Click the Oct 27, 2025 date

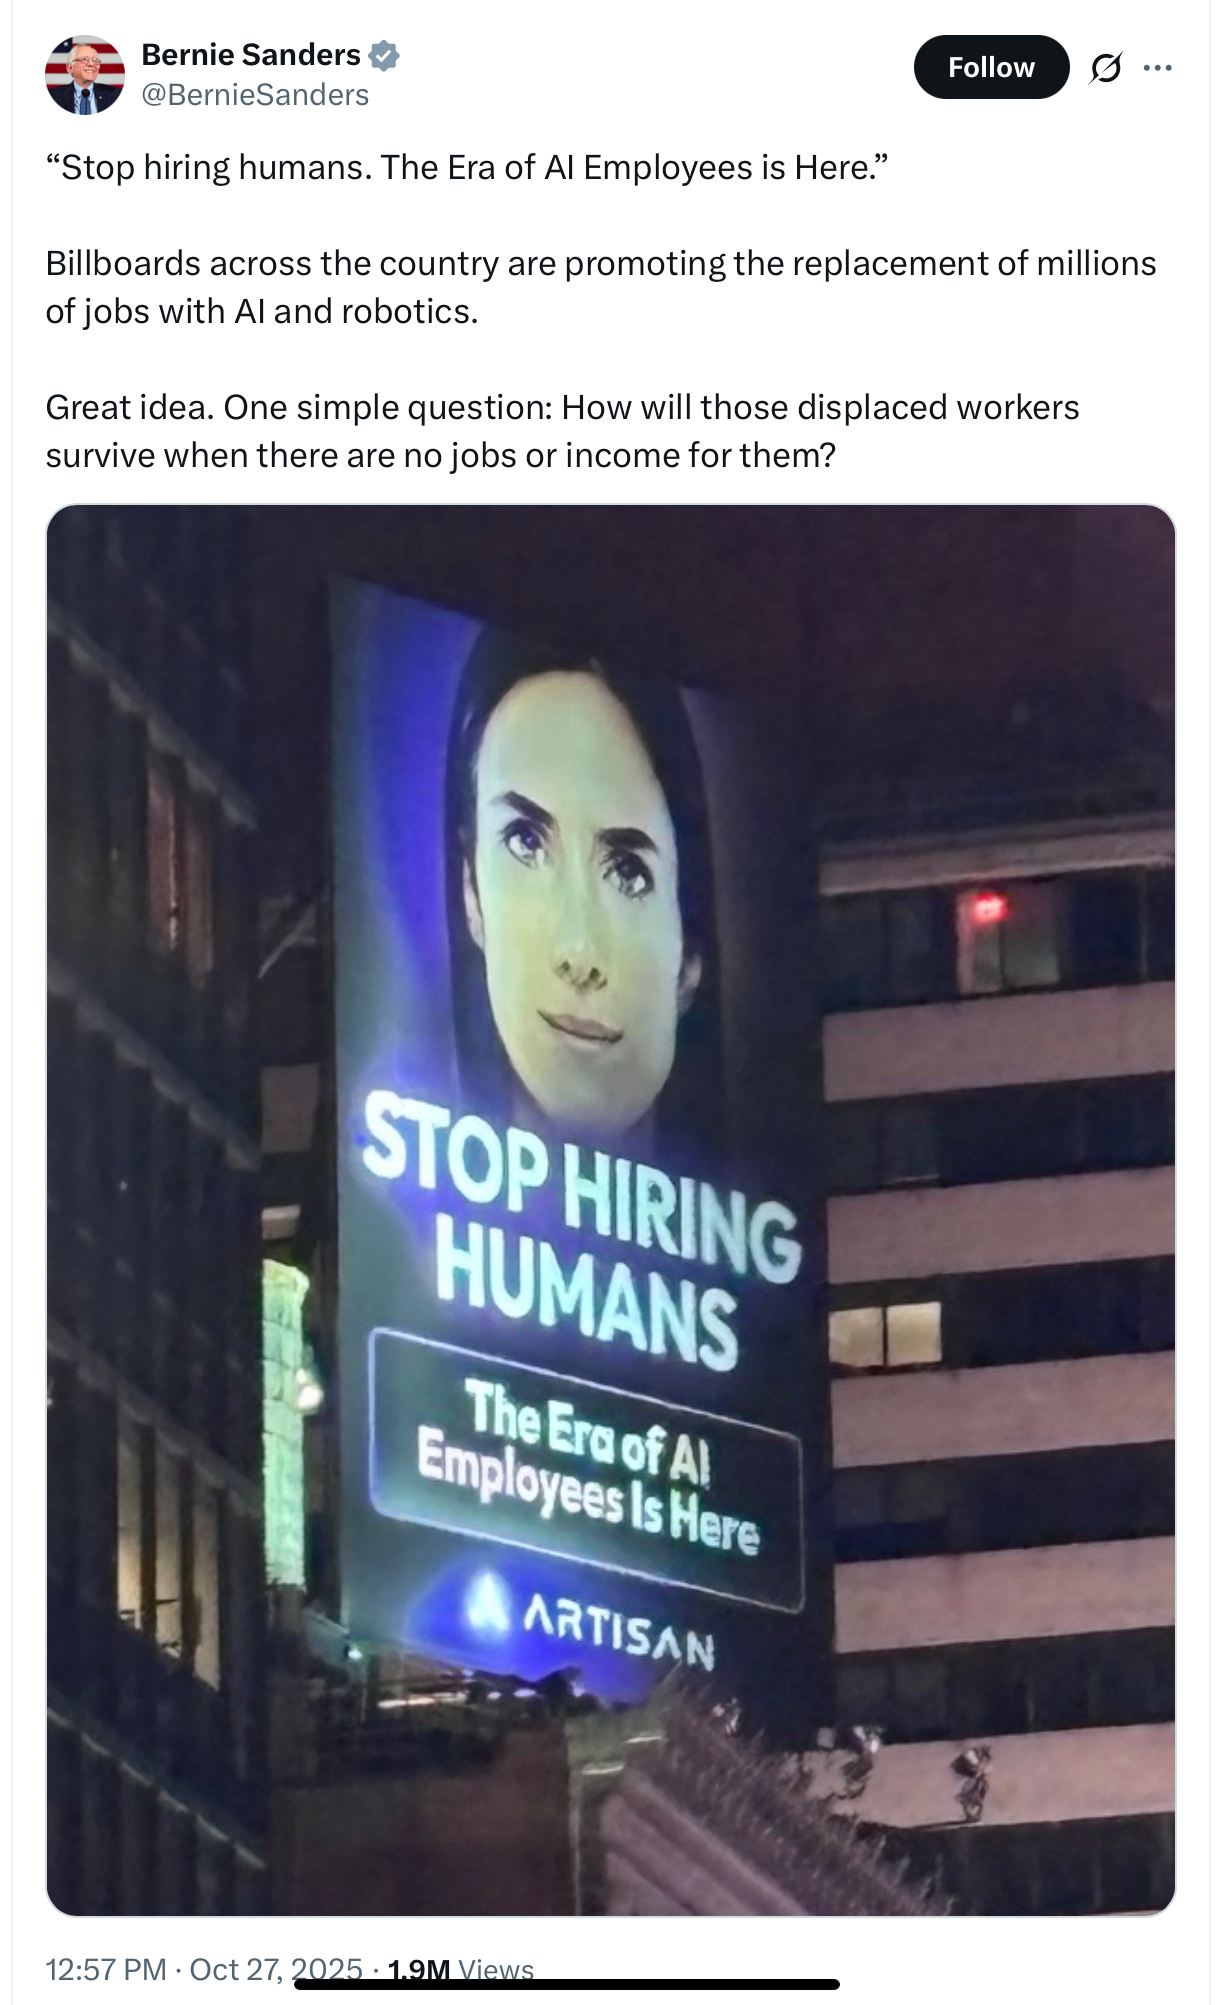[x=276, y=1969]
